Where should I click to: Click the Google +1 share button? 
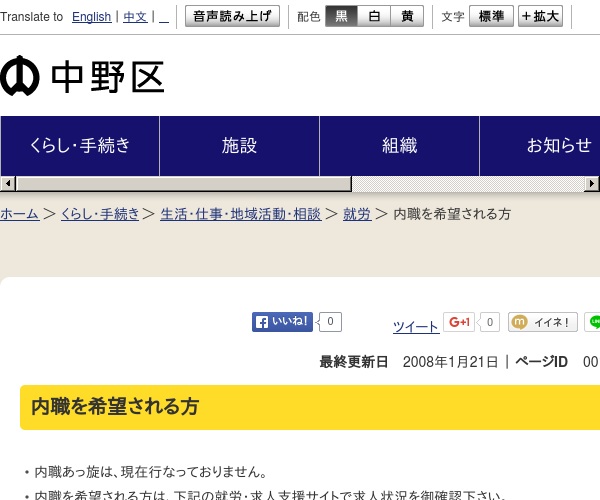coord(459,322)
